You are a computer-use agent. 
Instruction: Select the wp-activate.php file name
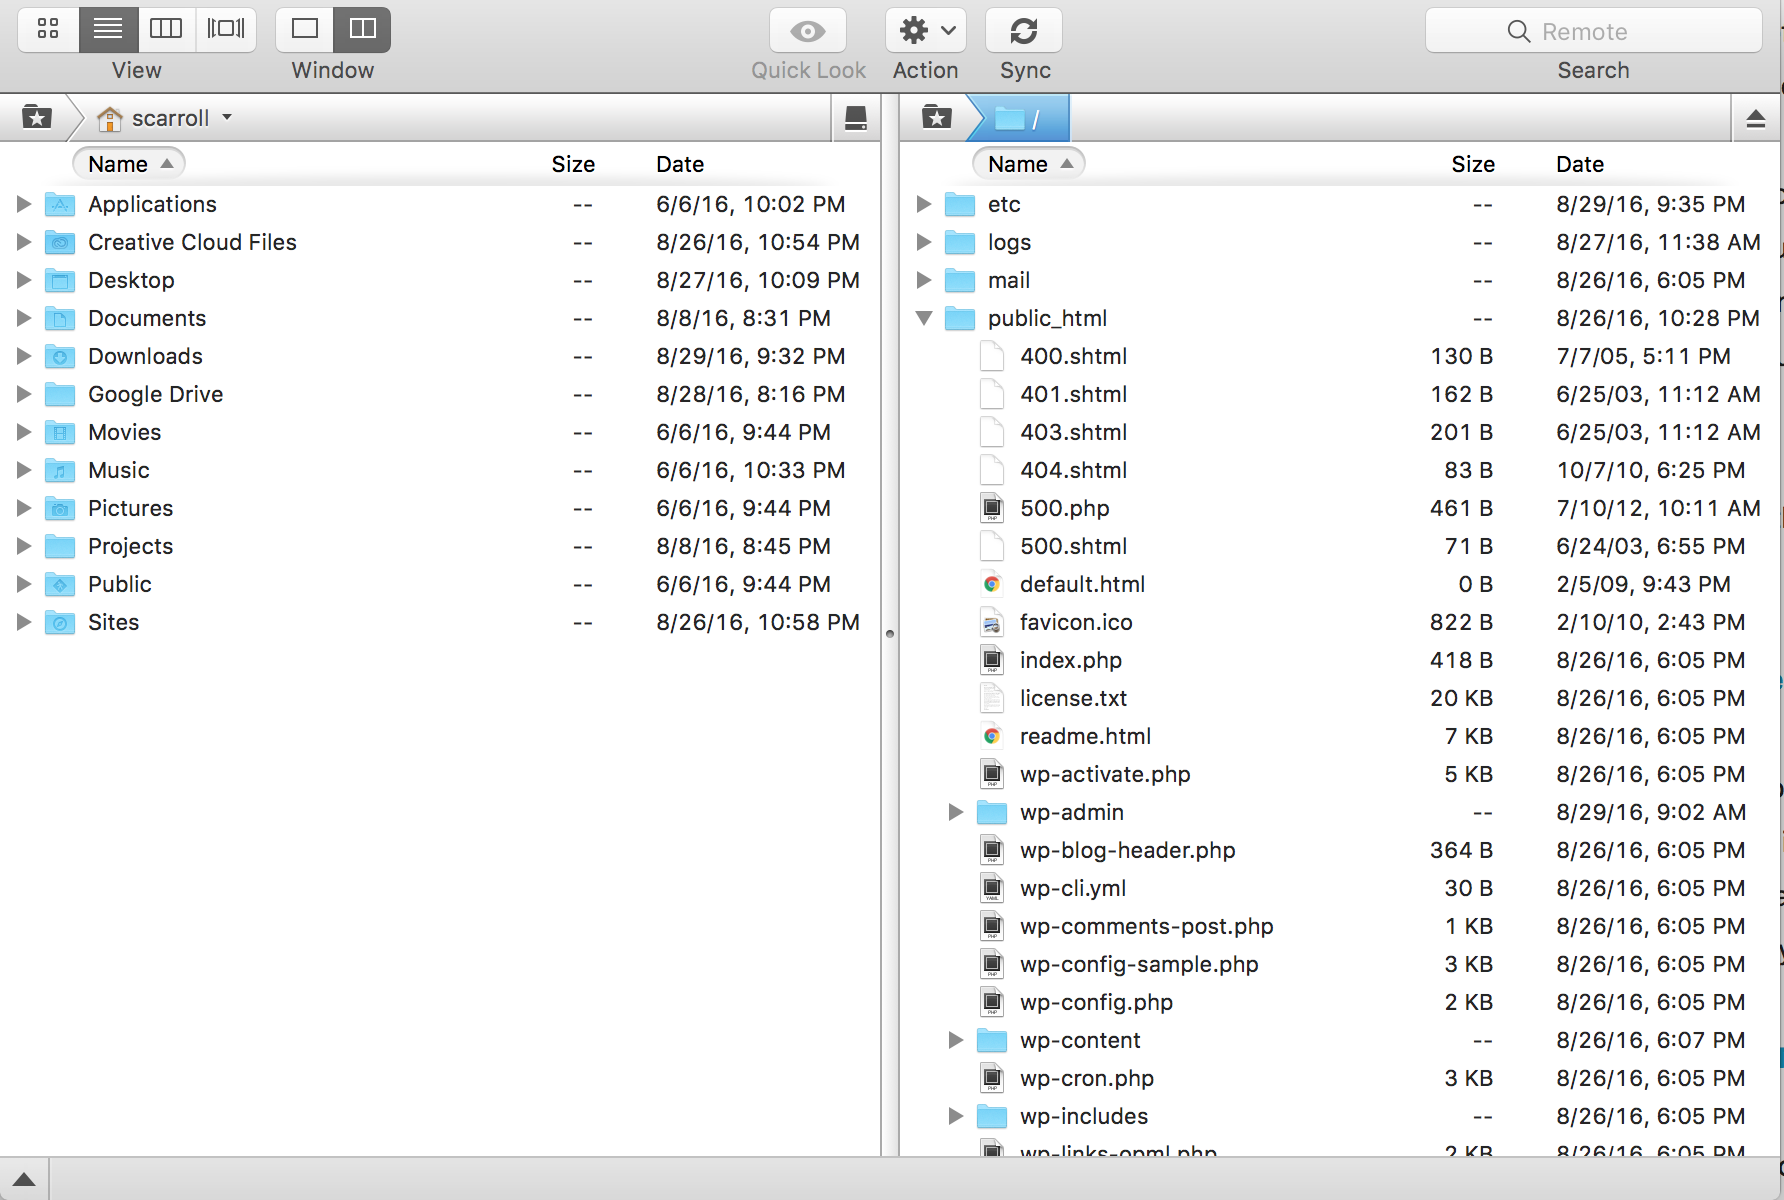[1105, 774]
